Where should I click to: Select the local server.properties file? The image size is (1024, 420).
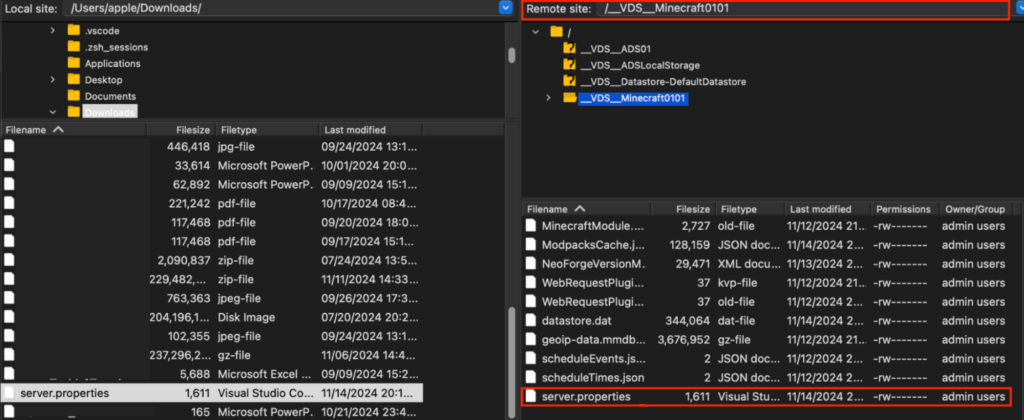64,393
